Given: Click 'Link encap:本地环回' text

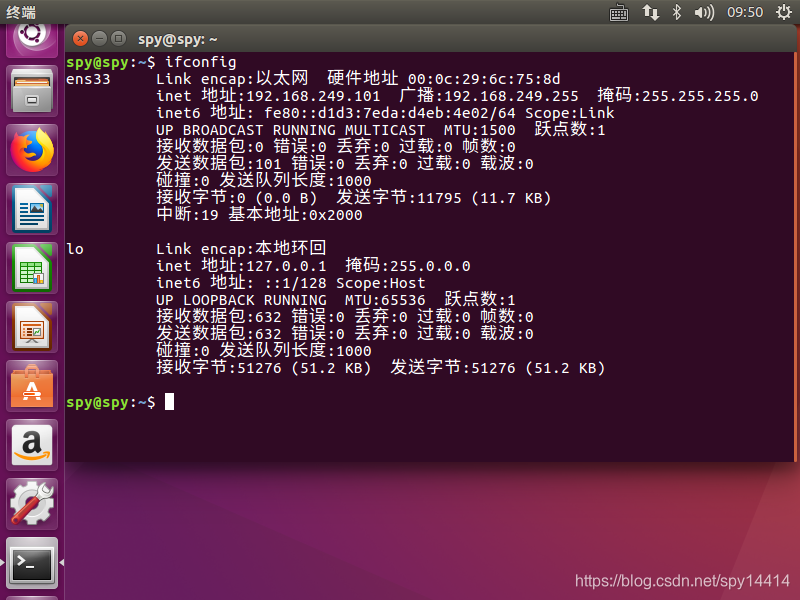Looking at the screenshot, I should coord(241,248).
